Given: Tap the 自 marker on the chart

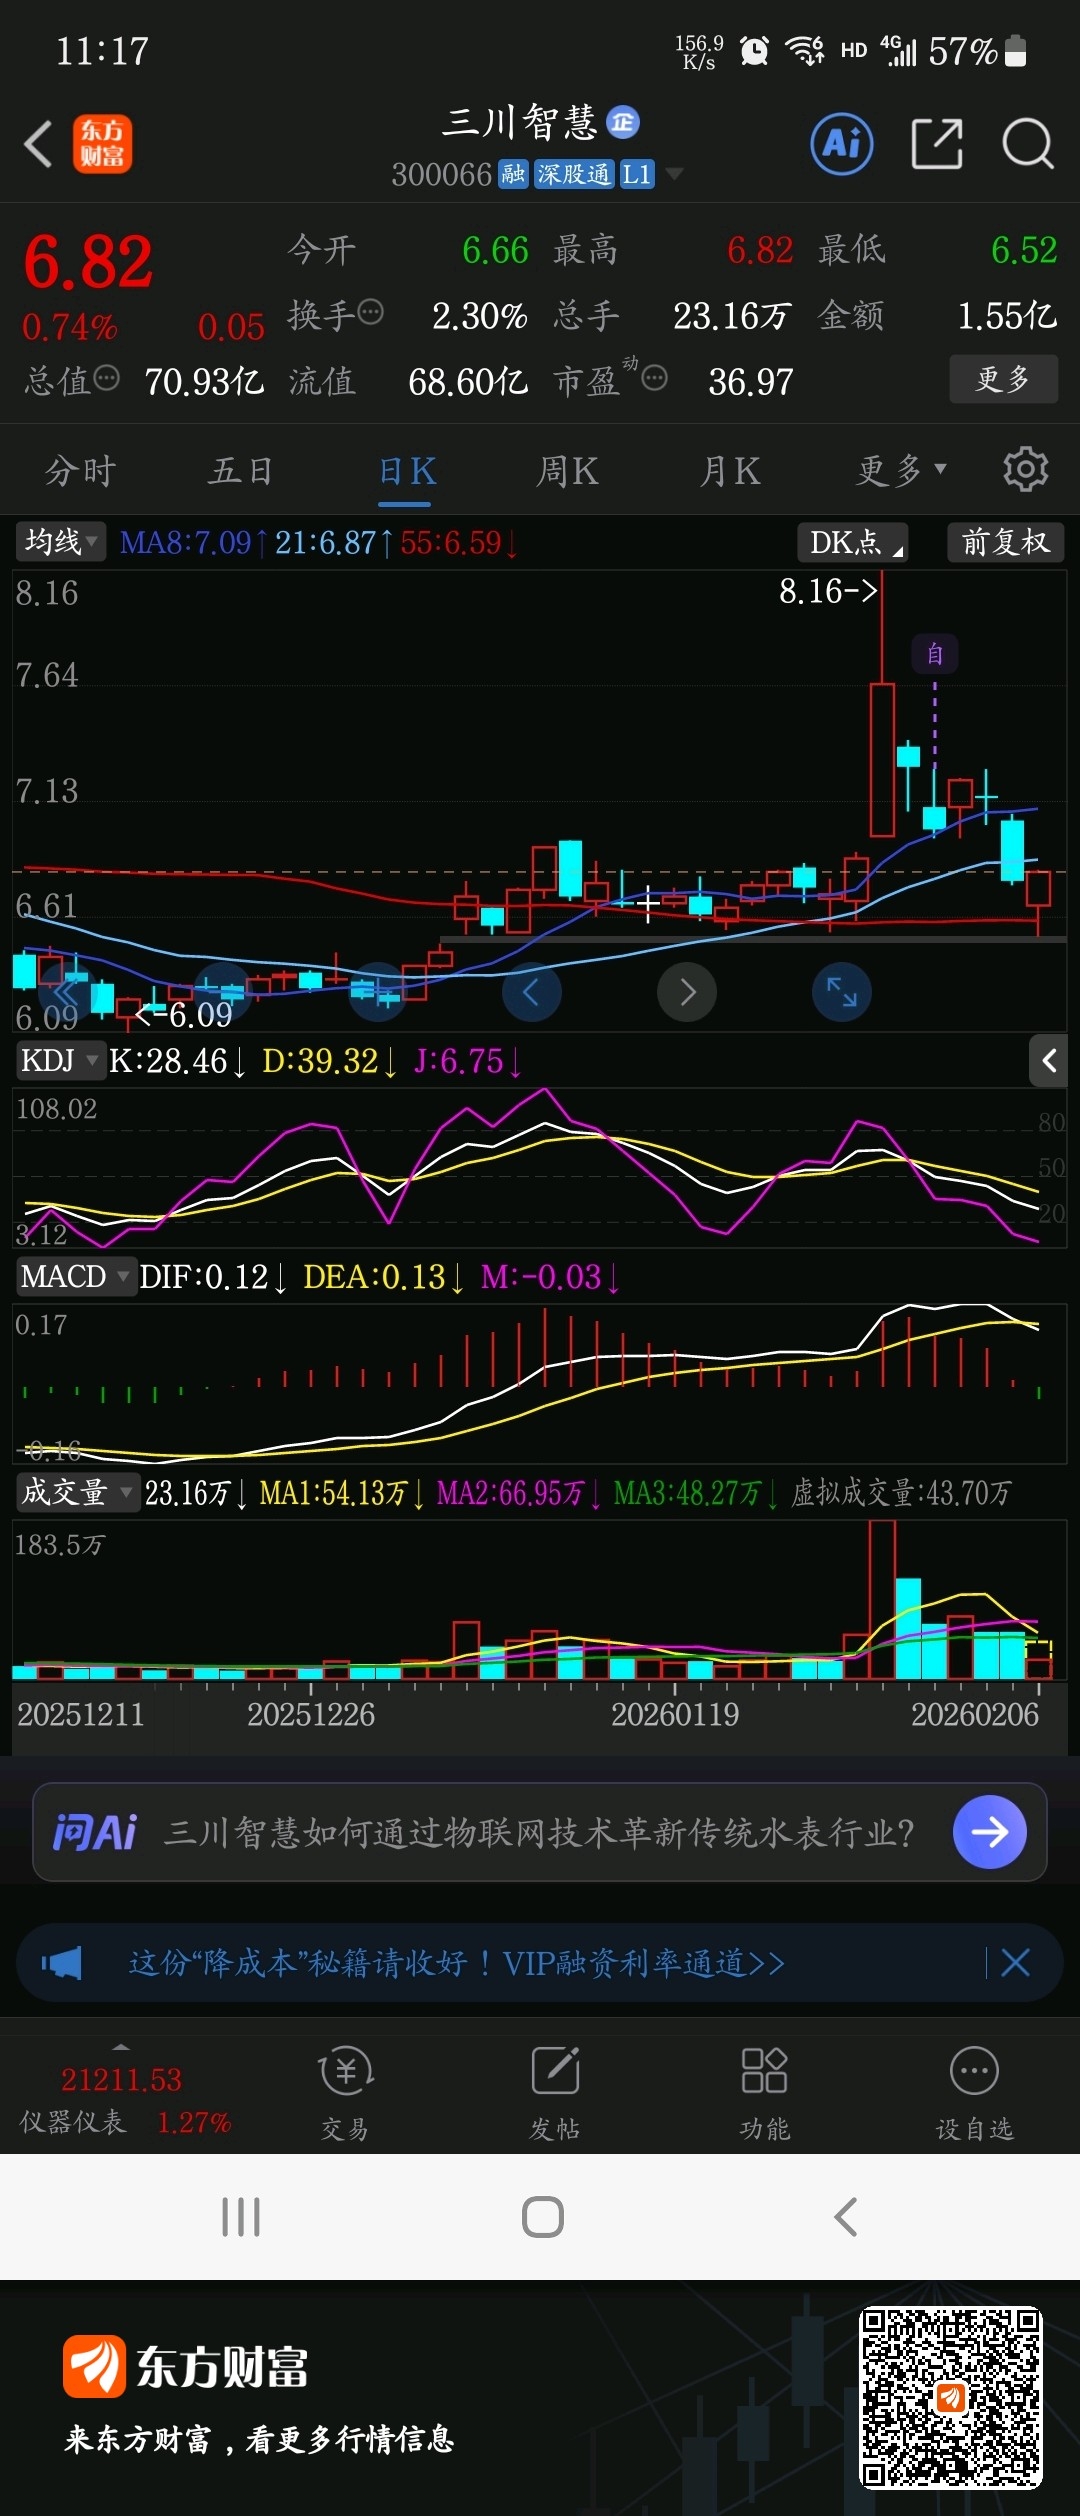Looking at the screenshot, I should 935,654.
